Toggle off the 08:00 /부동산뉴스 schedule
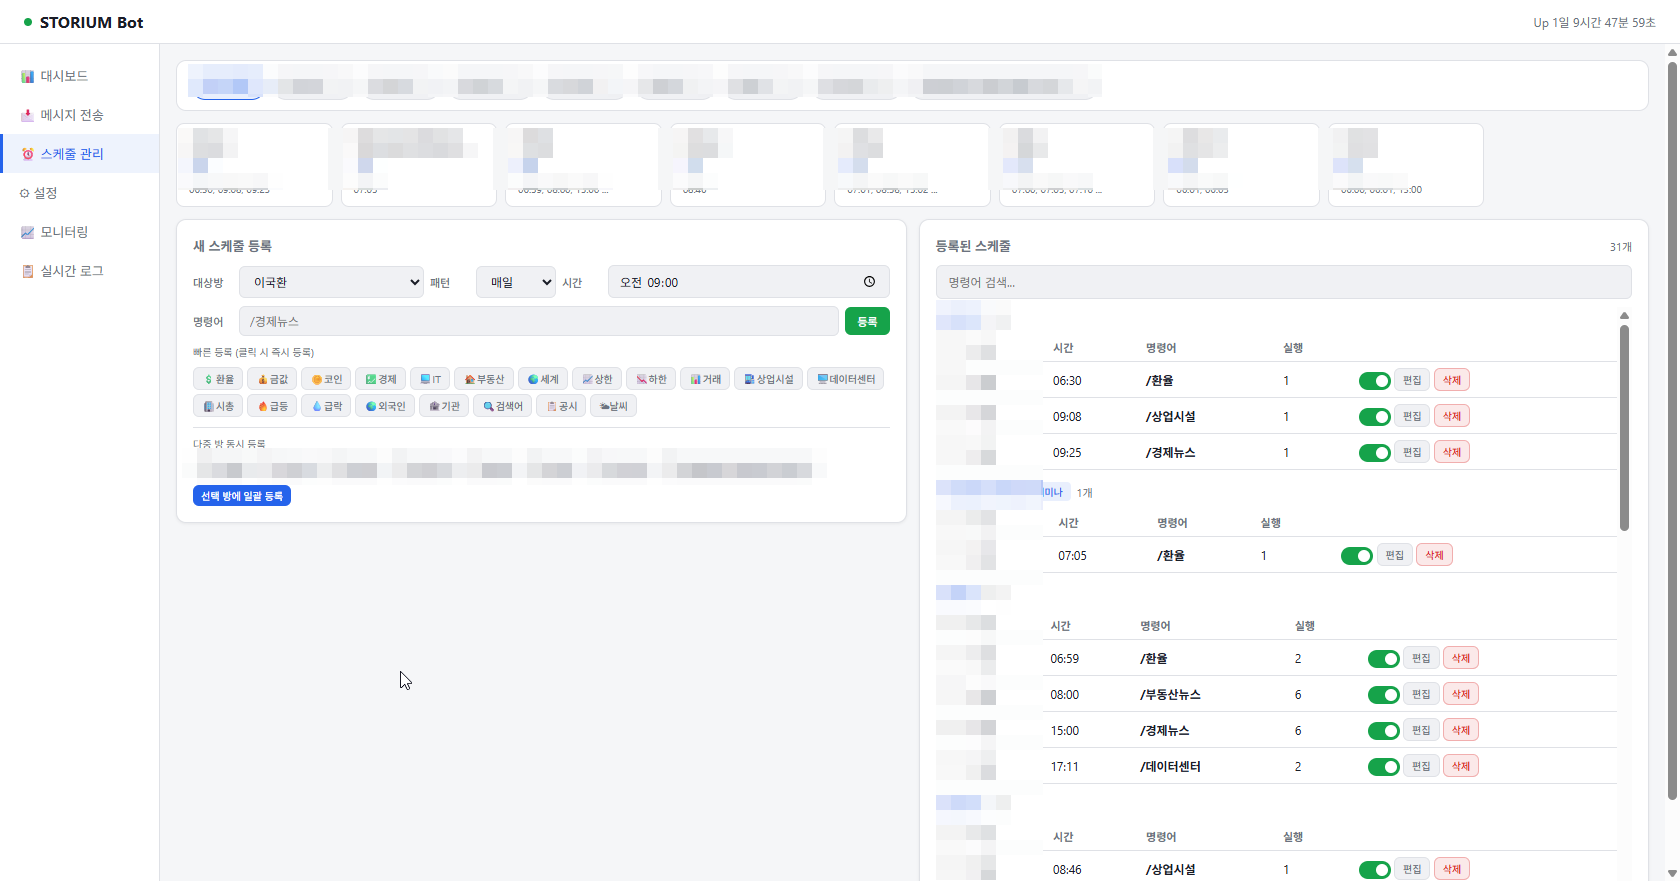Image resolution: width=1680 pixels, height=881 pixels. tap(1383, 695)
